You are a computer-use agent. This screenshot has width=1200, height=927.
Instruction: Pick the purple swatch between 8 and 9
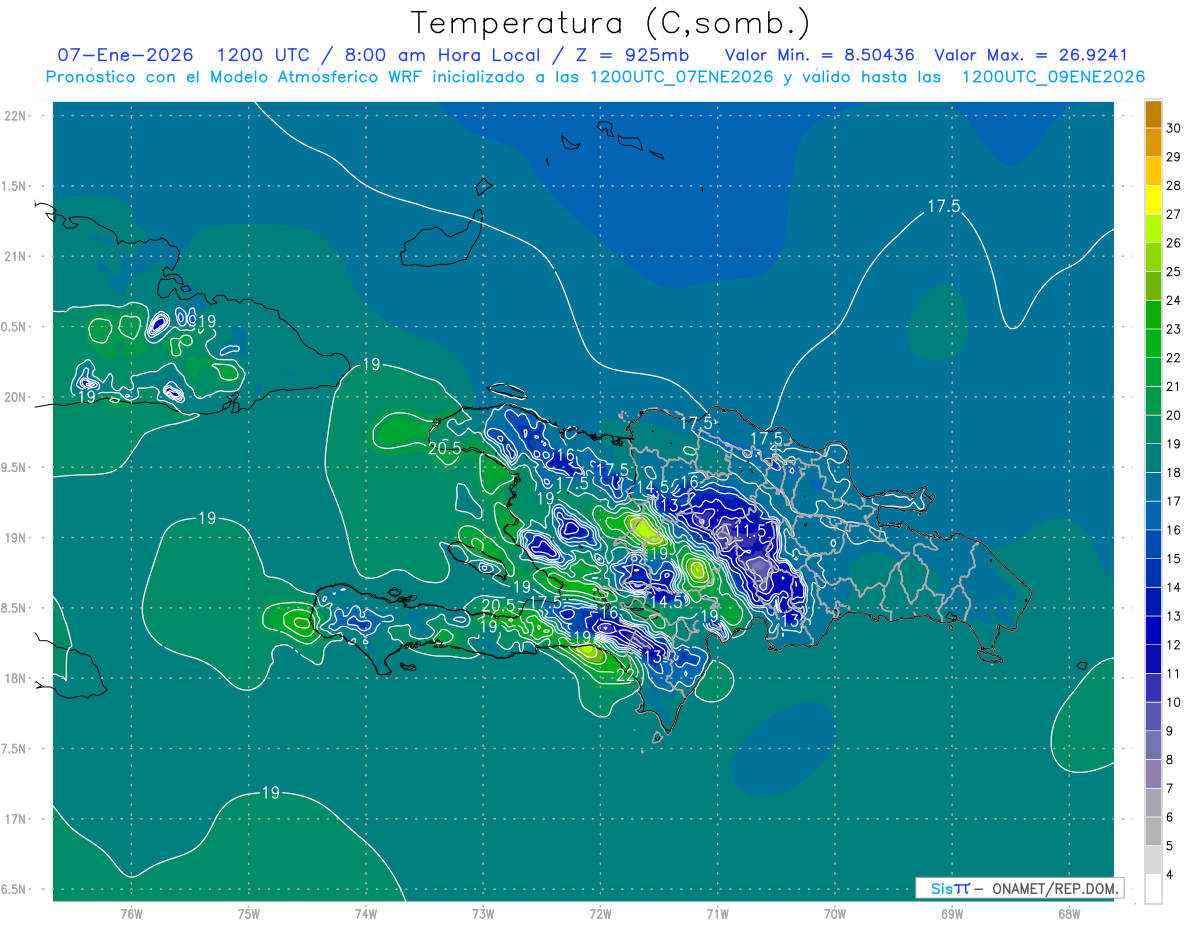tap(1153, 745)
